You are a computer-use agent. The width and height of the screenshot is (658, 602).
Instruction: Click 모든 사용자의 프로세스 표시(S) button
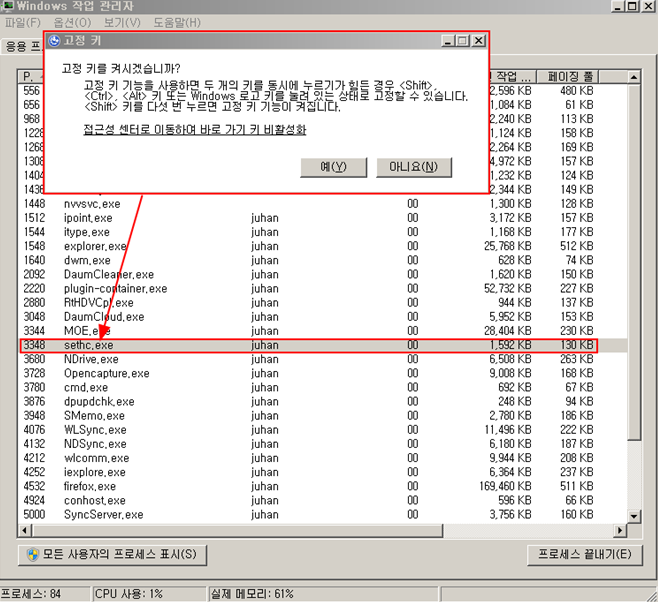(112, 555)
